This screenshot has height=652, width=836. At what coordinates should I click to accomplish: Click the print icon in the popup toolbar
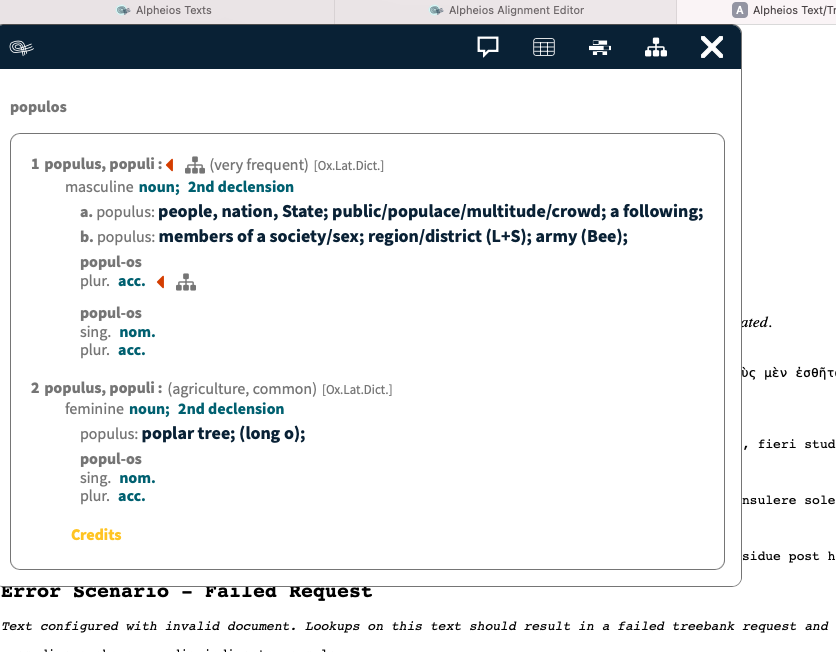(599, 46)
